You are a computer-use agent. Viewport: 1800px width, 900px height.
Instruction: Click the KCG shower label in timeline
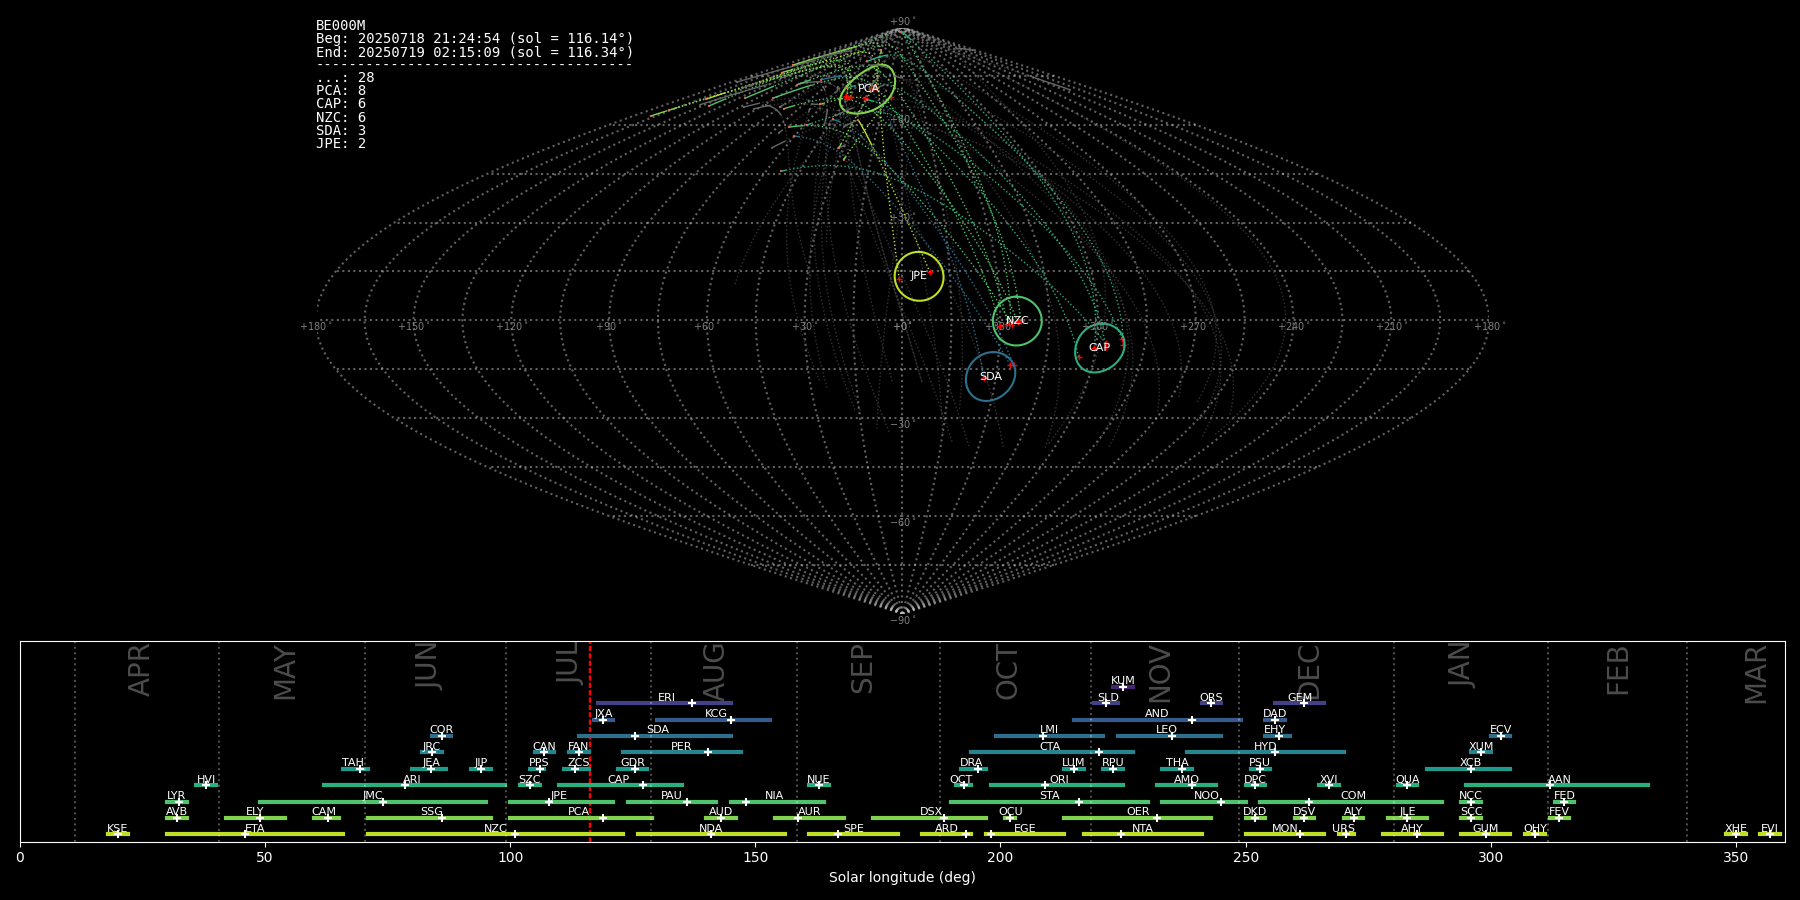click(x=716, y=714)
